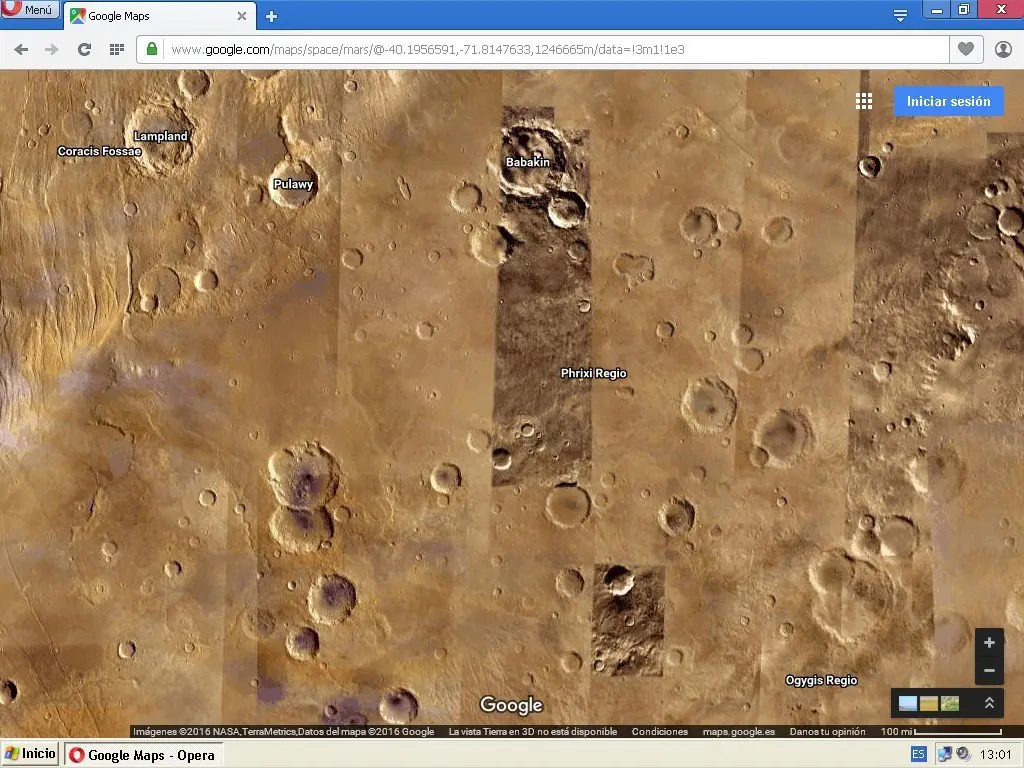
Task: Click the Babakin crater label
Action: [528, 162]
